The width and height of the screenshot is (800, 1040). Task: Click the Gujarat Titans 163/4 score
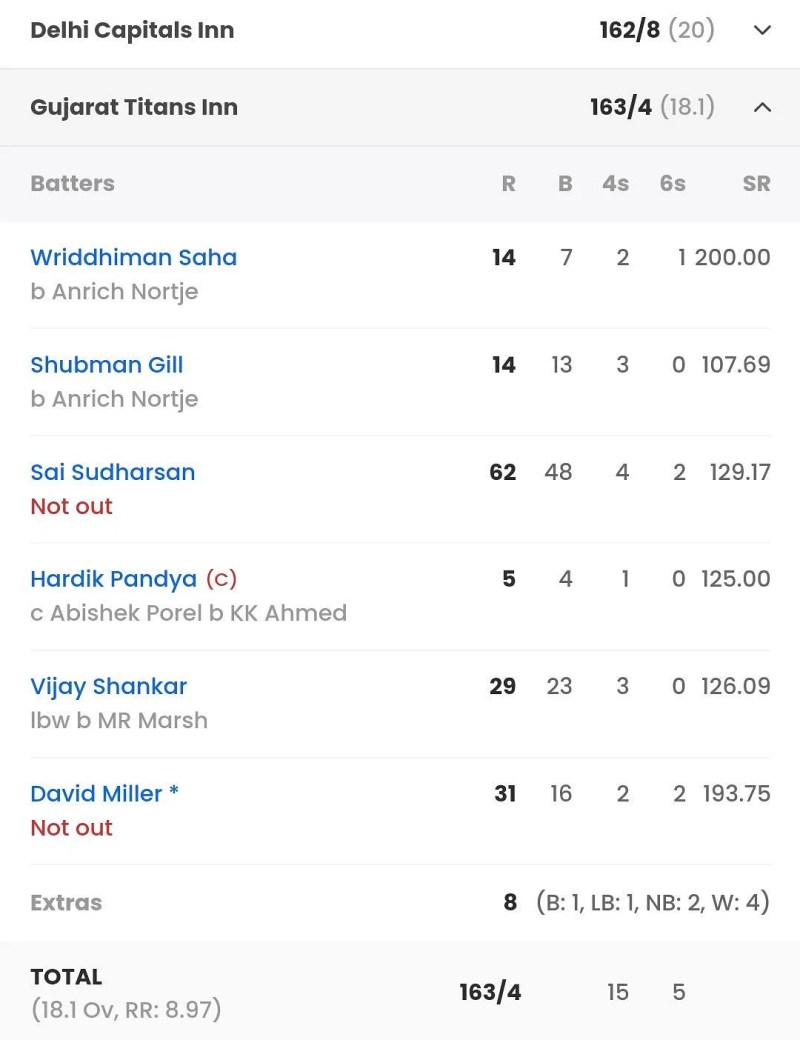(621, 107)
